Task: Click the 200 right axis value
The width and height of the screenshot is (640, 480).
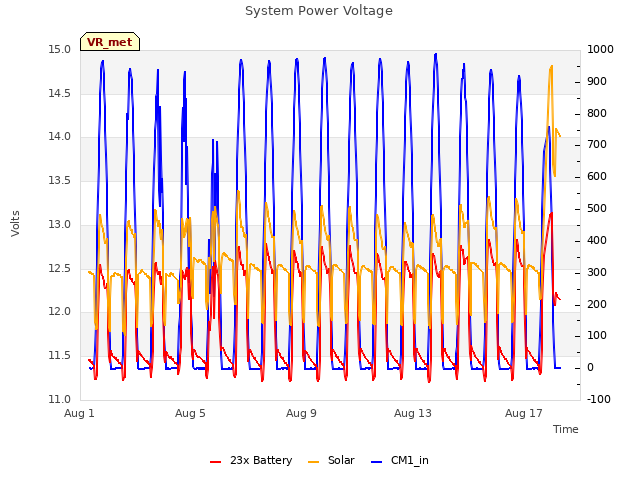Action: pyautogui.click(x=597, y=304)
